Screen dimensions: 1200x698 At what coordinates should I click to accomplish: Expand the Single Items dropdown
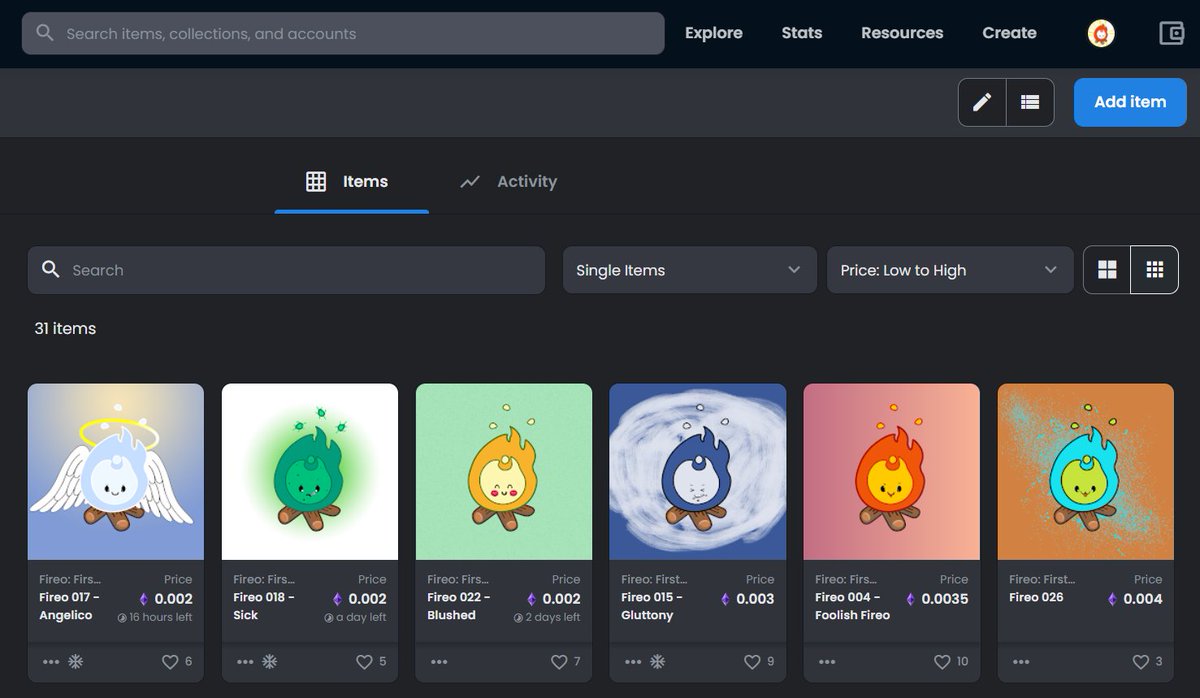pyautogui.click(x=689, y=270)
